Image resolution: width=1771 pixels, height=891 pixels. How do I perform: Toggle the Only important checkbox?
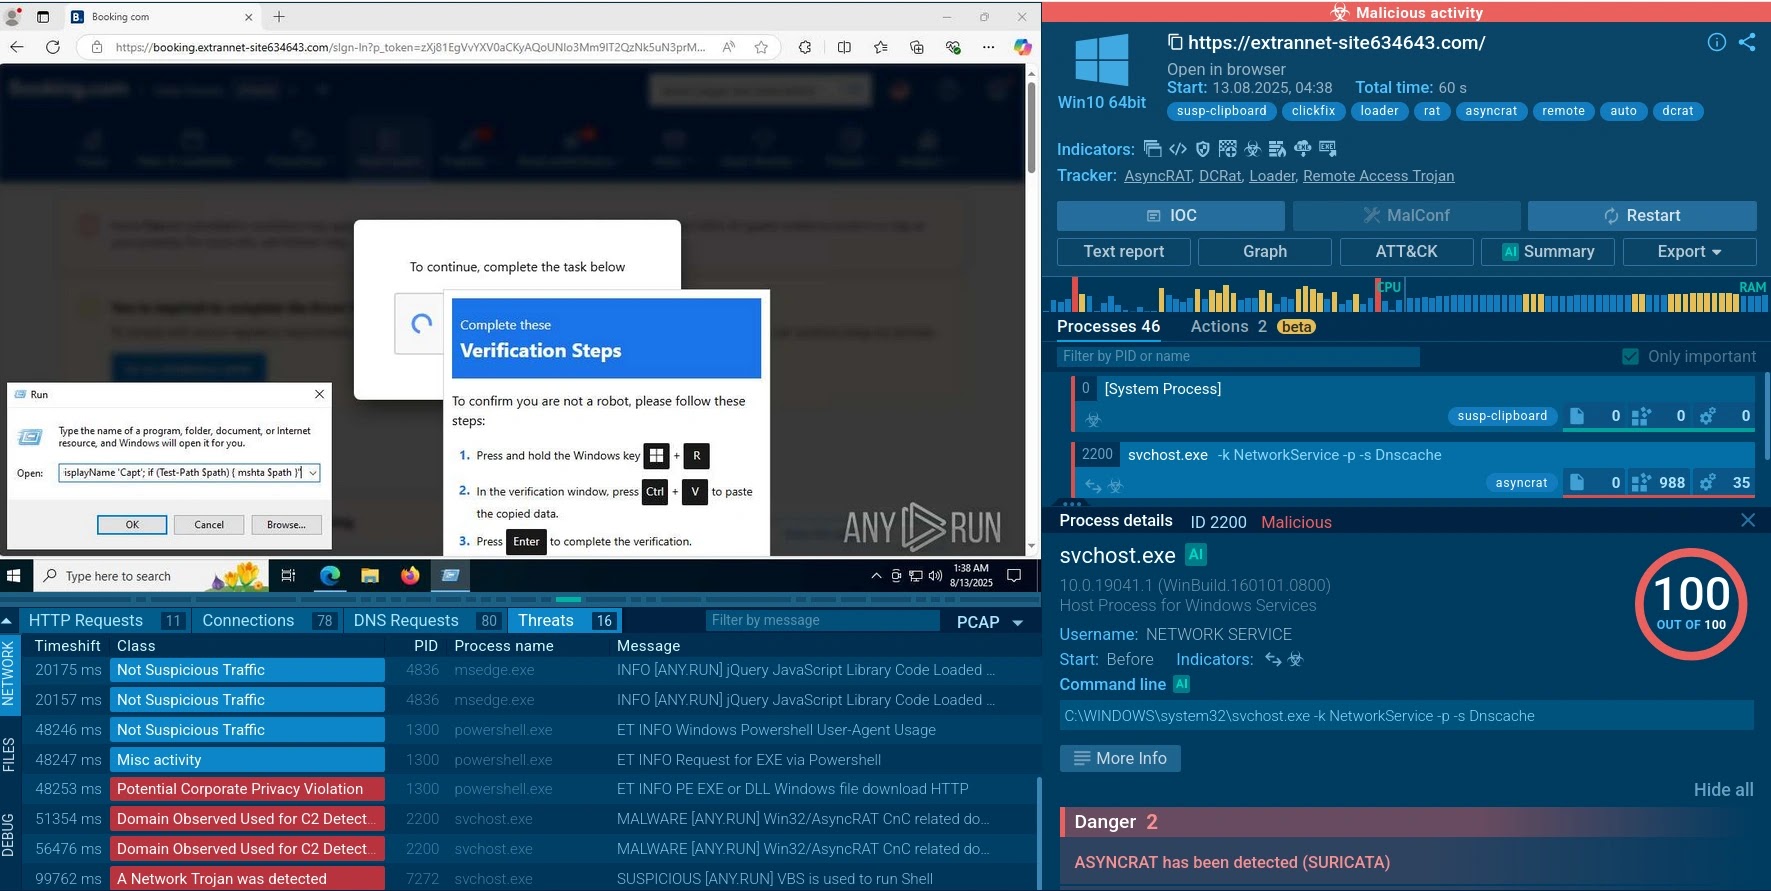point(1630,357)
